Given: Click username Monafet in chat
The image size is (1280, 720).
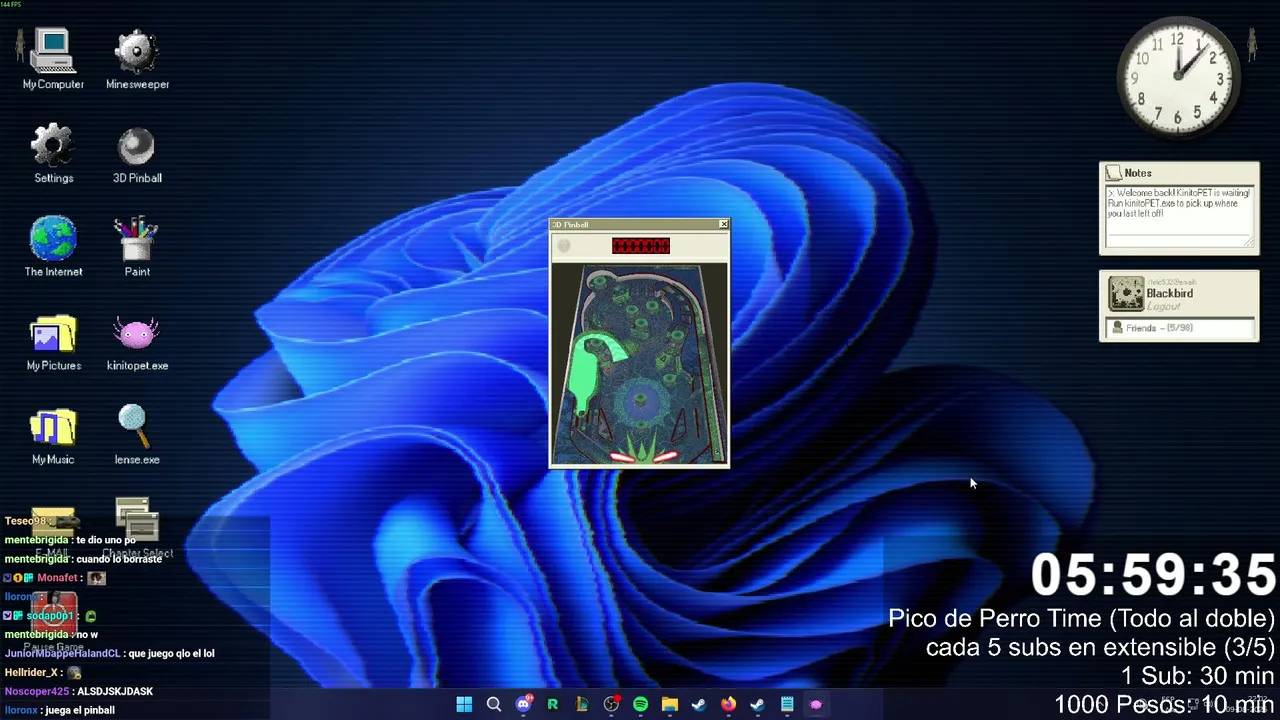Looking at the screenshot, I should click(x=57, y=578).
